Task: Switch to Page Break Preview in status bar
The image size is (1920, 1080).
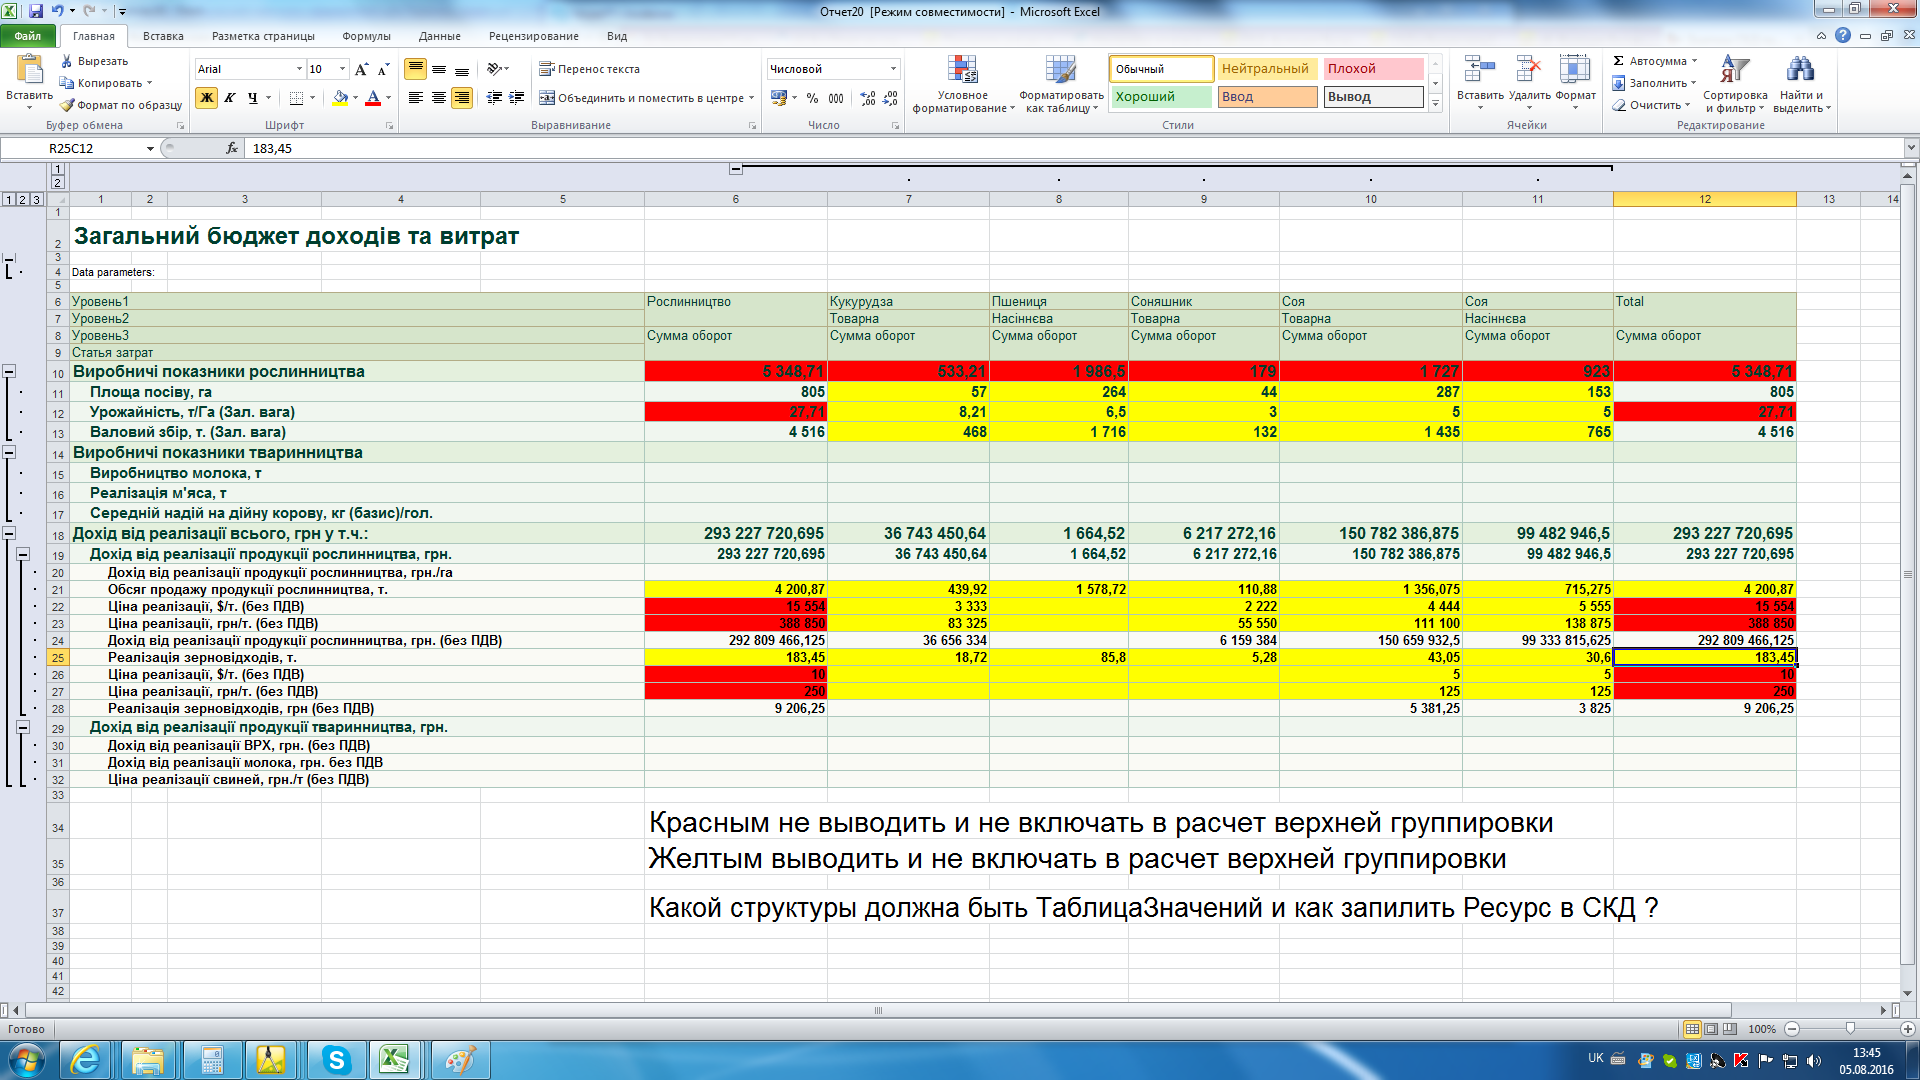Action: pyautogui.click(x=1730, y=1029)
